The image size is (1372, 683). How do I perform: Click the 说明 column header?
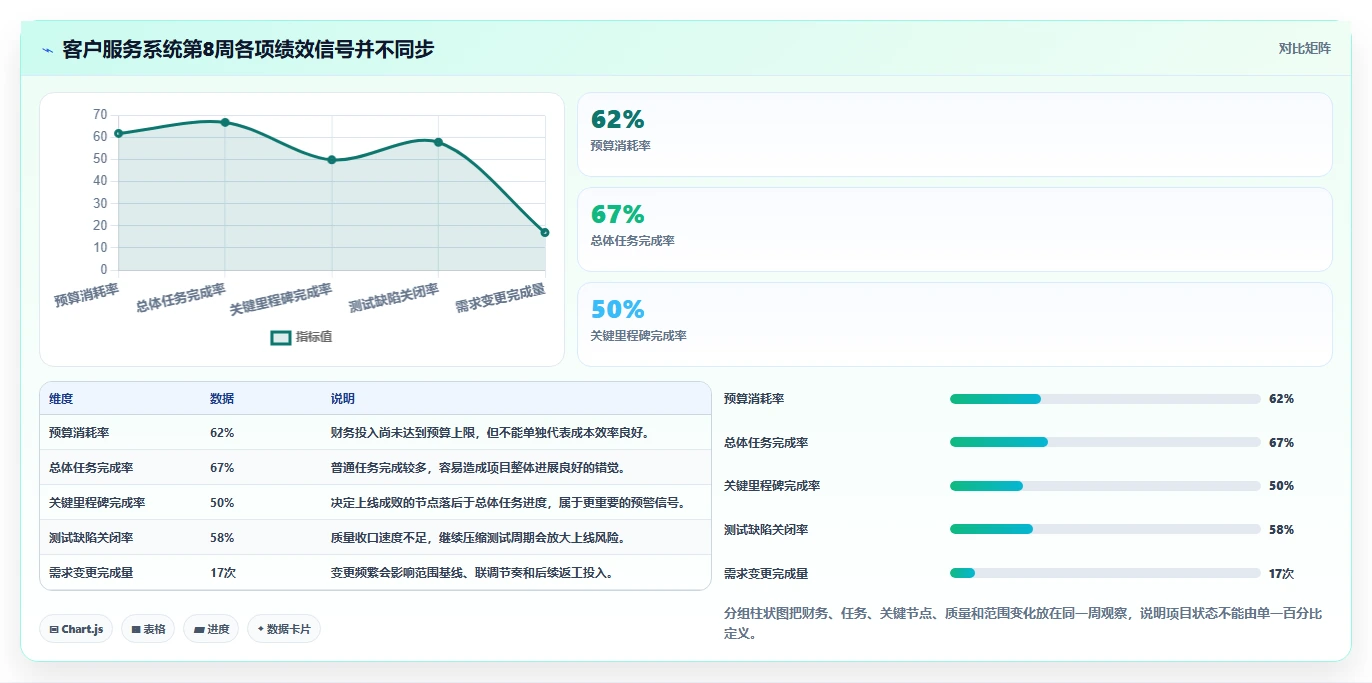click(x=343, y=398)
